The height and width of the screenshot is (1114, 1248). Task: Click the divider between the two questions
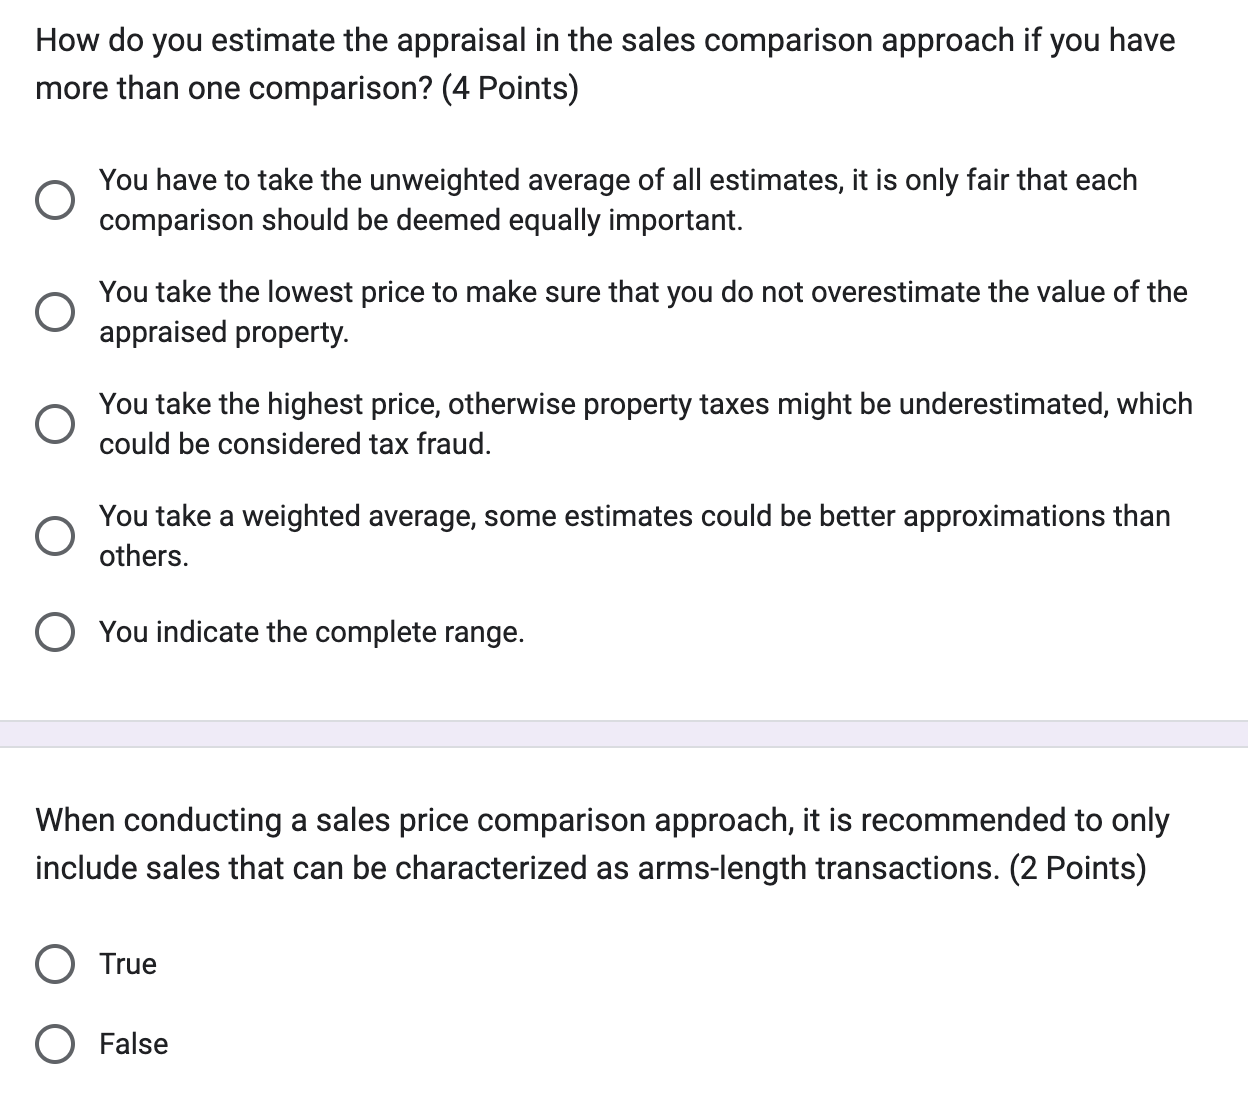624,733
